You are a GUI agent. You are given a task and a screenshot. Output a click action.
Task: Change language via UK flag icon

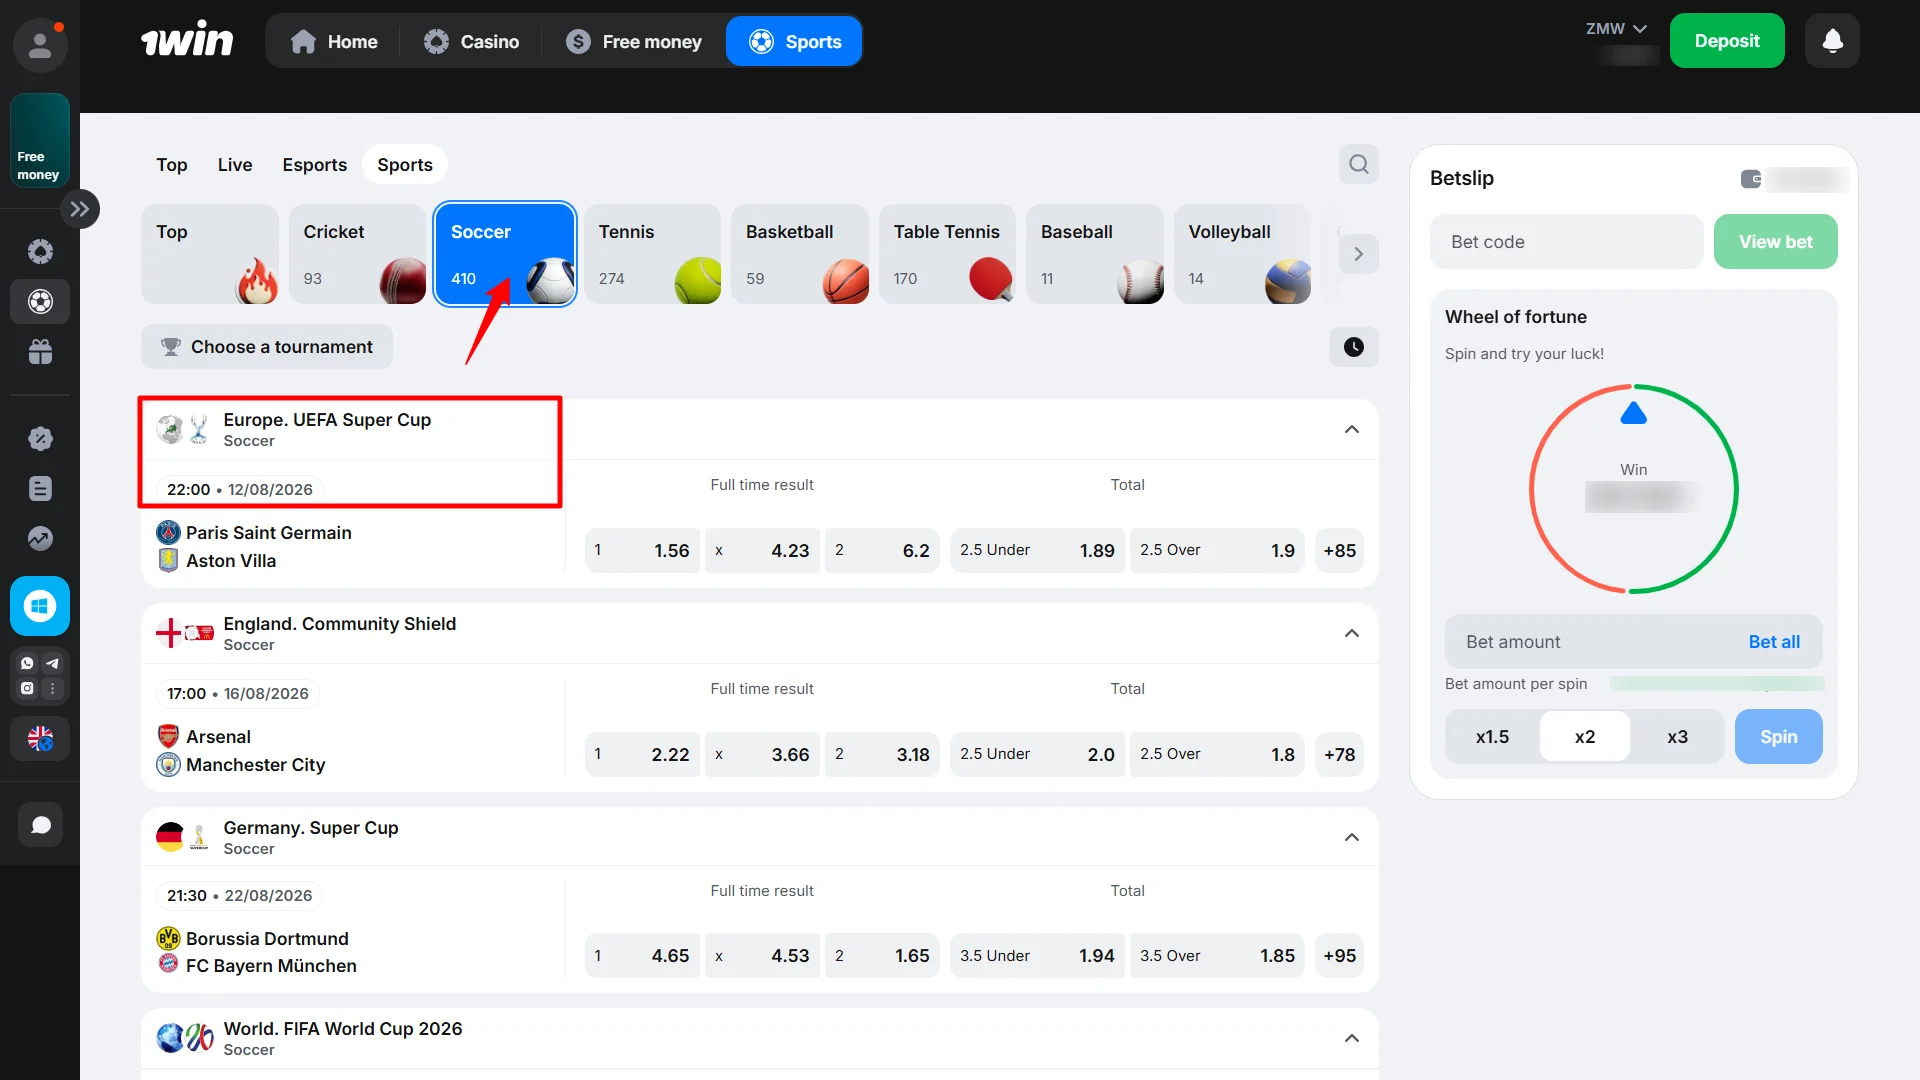point(40,739)
